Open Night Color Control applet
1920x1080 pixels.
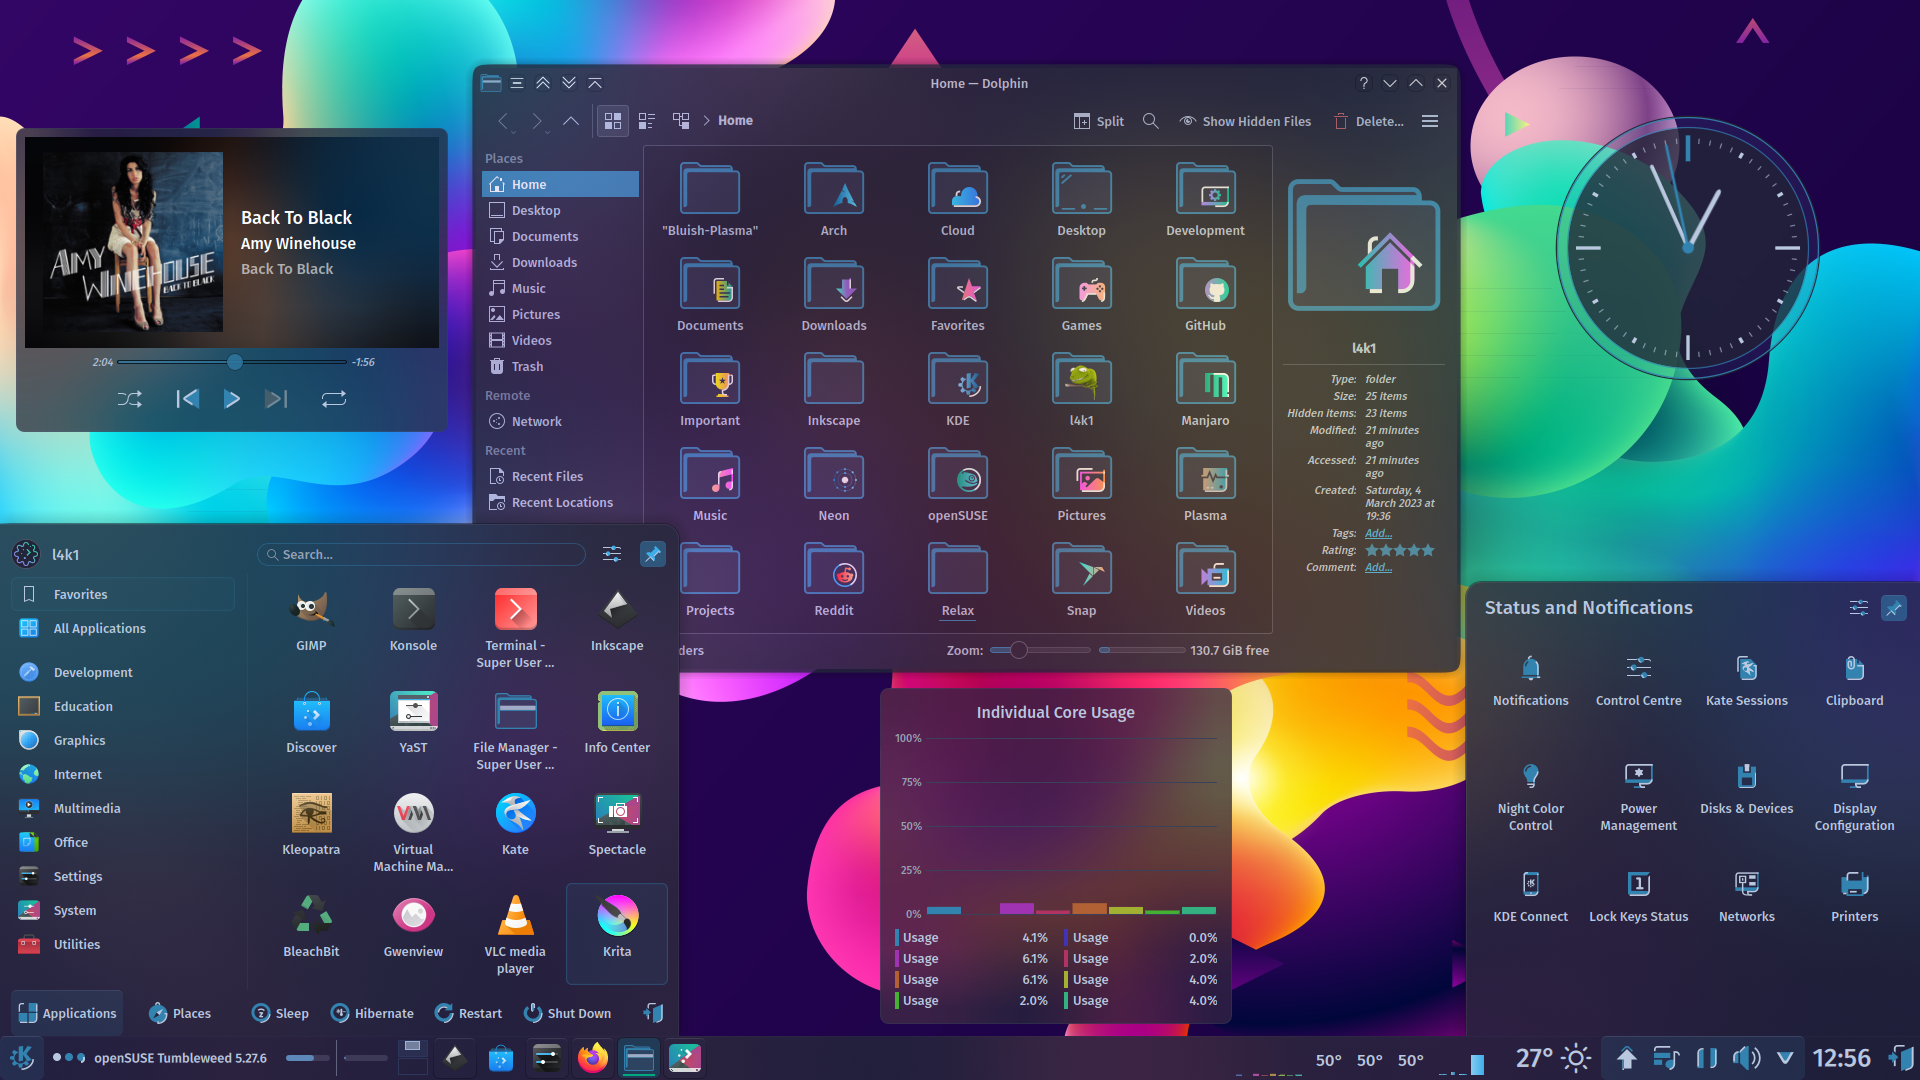pyautogui.click(x=1530, y=797)
